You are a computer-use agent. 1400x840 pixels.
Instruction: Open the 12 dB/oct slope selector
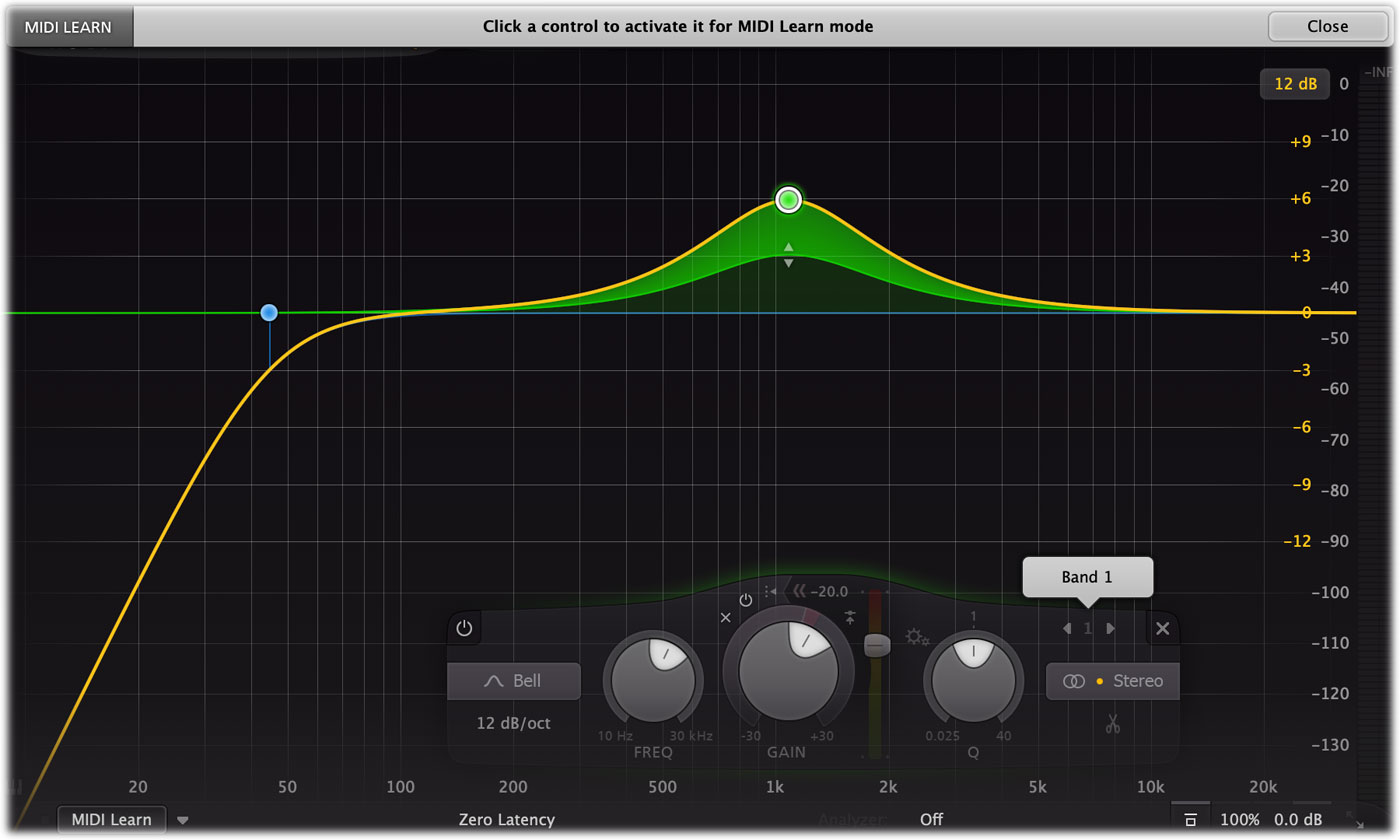513,723
